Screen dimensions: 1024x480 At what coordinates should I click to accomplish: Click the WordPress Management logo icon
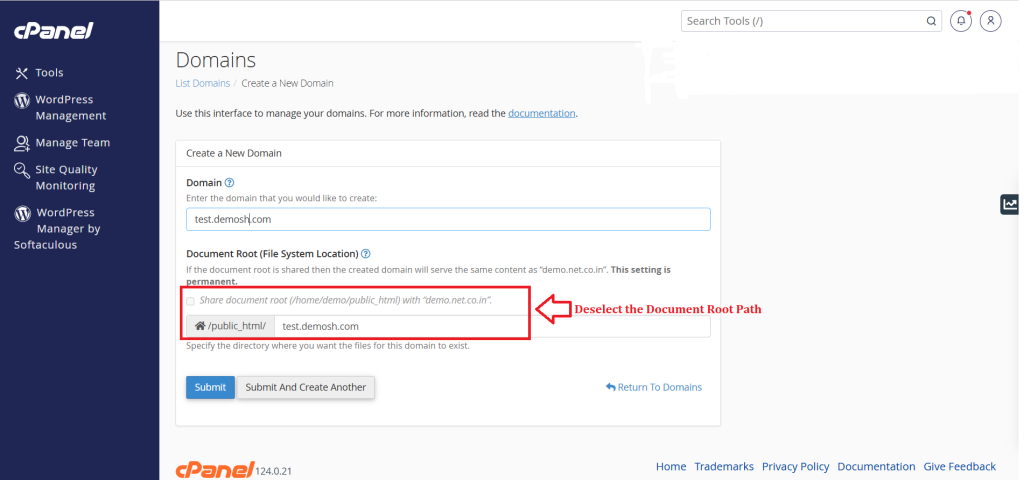coord(22,101)
